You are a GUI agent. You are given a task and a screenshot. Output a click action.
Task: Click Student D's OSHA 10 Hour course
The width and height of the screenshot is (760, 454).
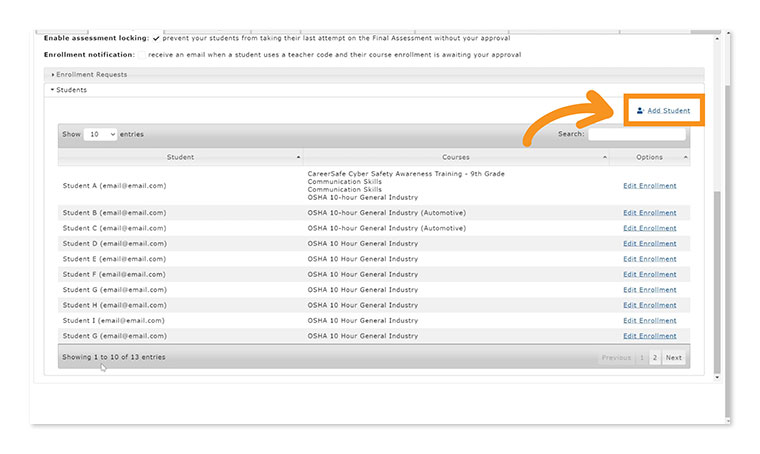tap(363, 244)
